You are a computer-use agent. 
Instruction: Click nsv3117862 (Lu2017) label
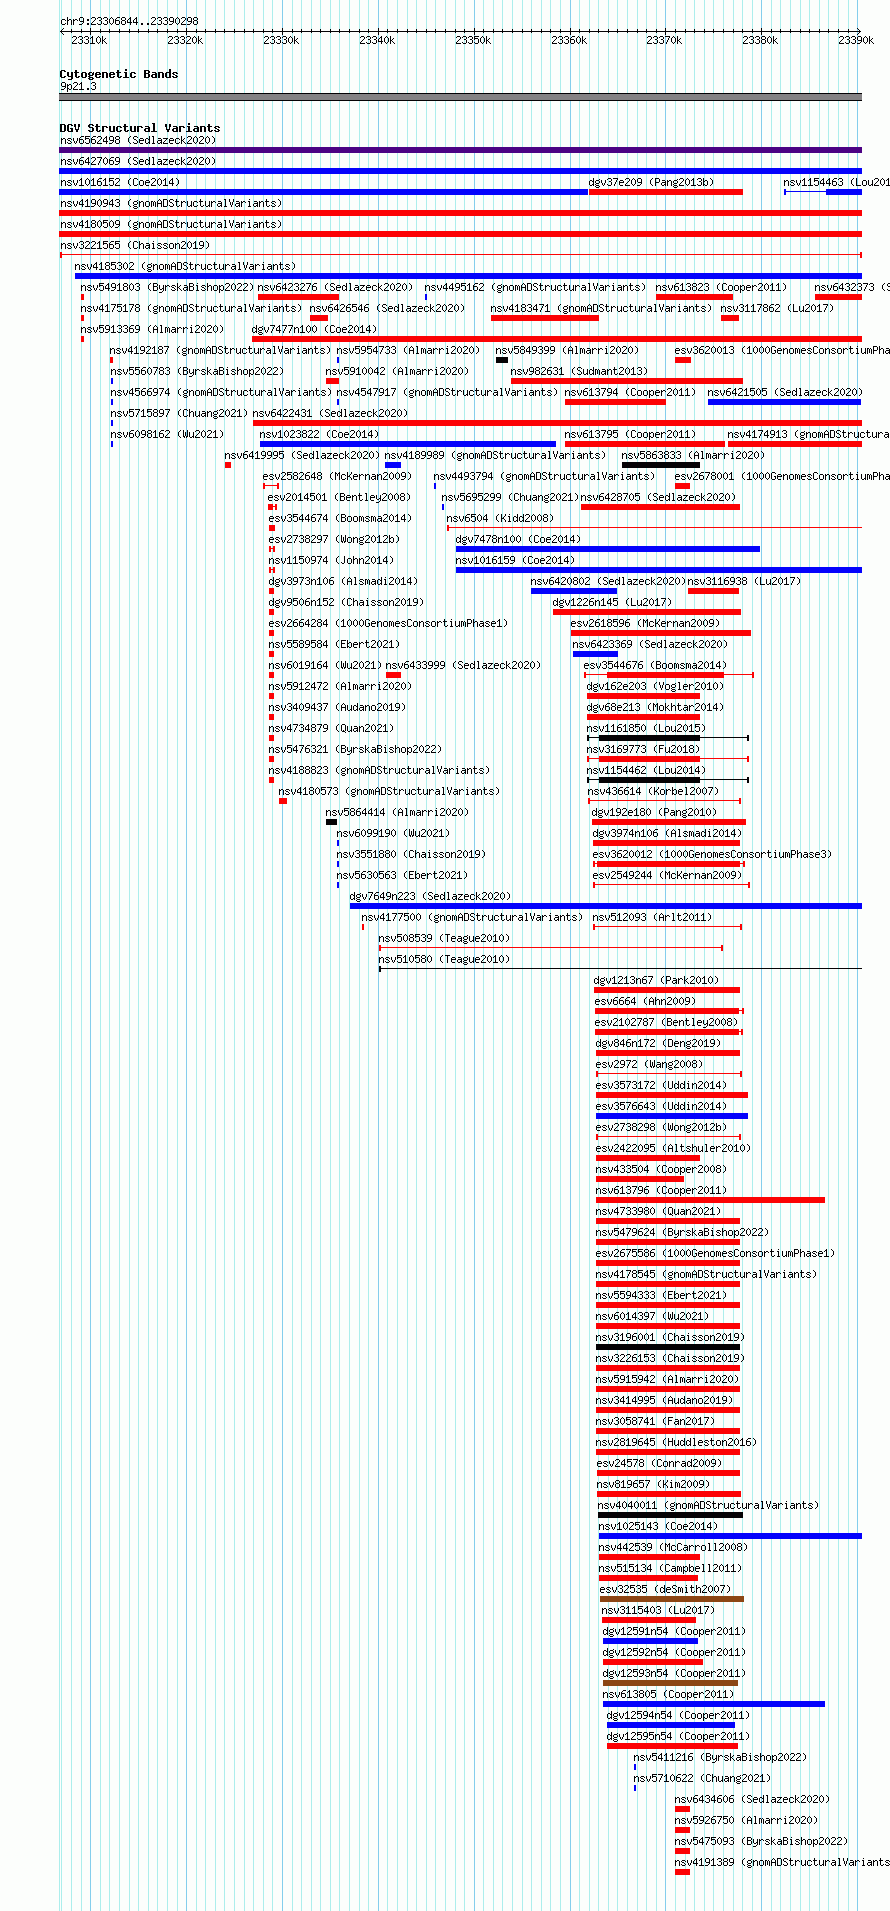click(777, 308)
